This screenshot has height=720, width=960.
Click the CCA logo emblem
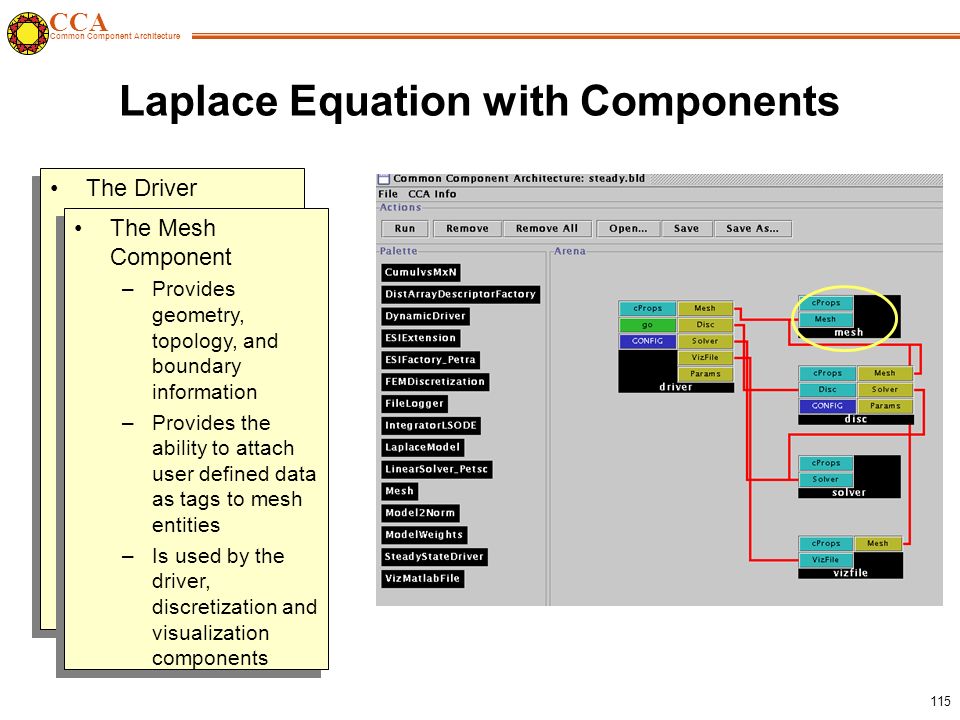click(x=28, y=33)
